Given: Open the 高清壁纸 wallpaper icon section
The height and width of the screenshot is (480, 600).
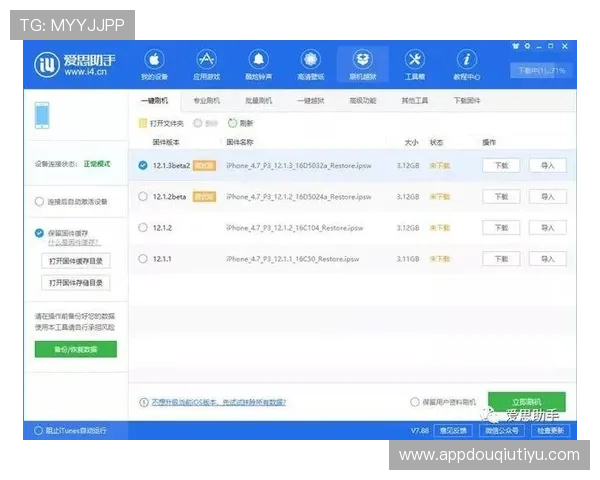Looking at the screenshot, I should (x=311, y=60).
